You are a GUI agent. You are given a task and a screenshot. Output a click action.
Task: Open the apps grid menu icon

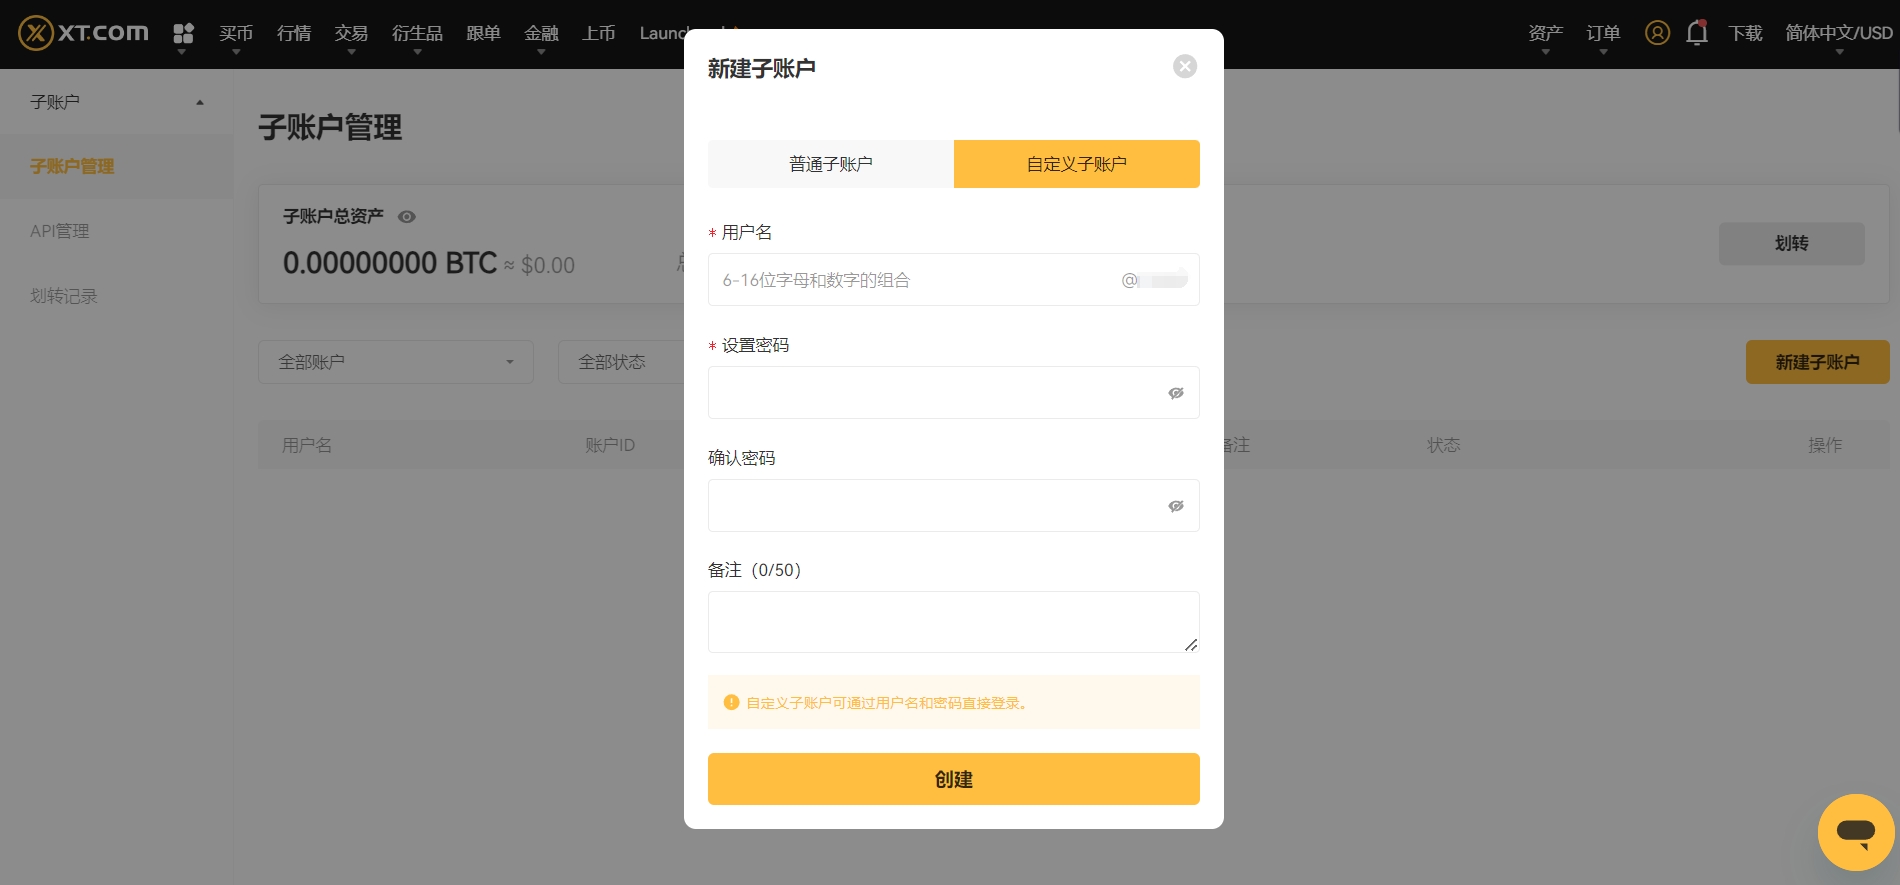183,34
